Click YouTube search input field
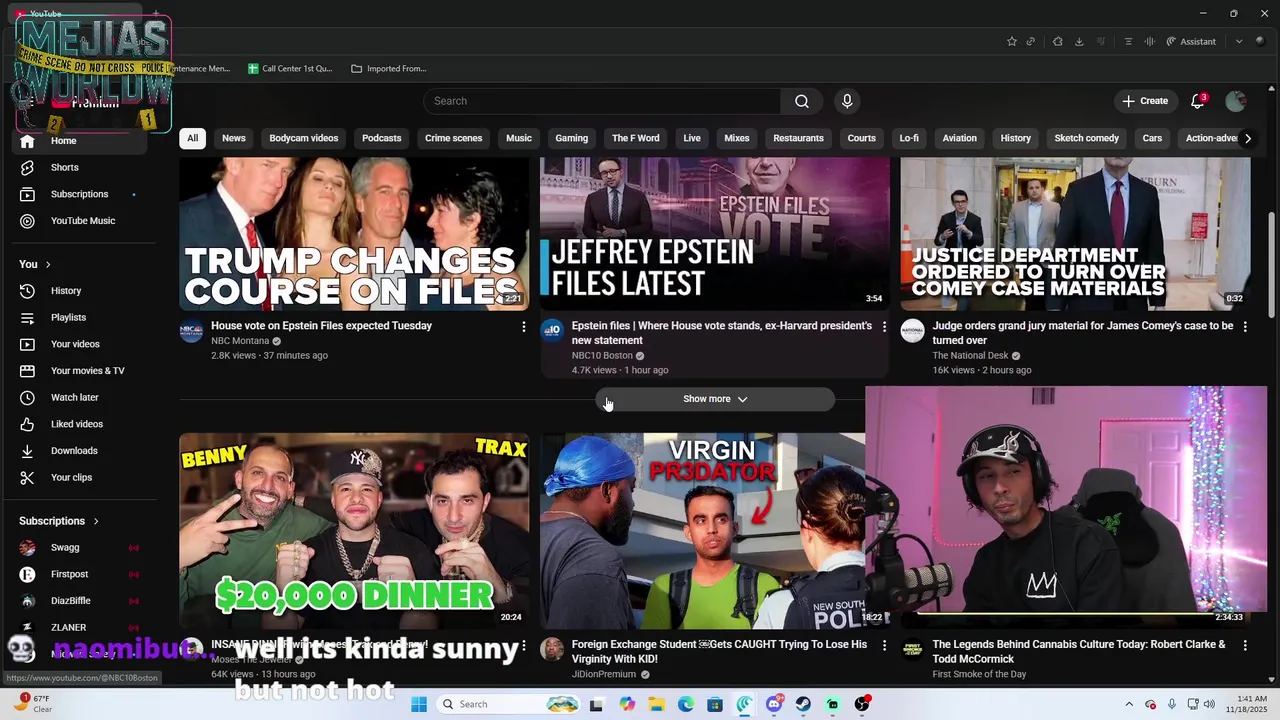The height and width of the screenshot is (720, 1280). [602, 101]
